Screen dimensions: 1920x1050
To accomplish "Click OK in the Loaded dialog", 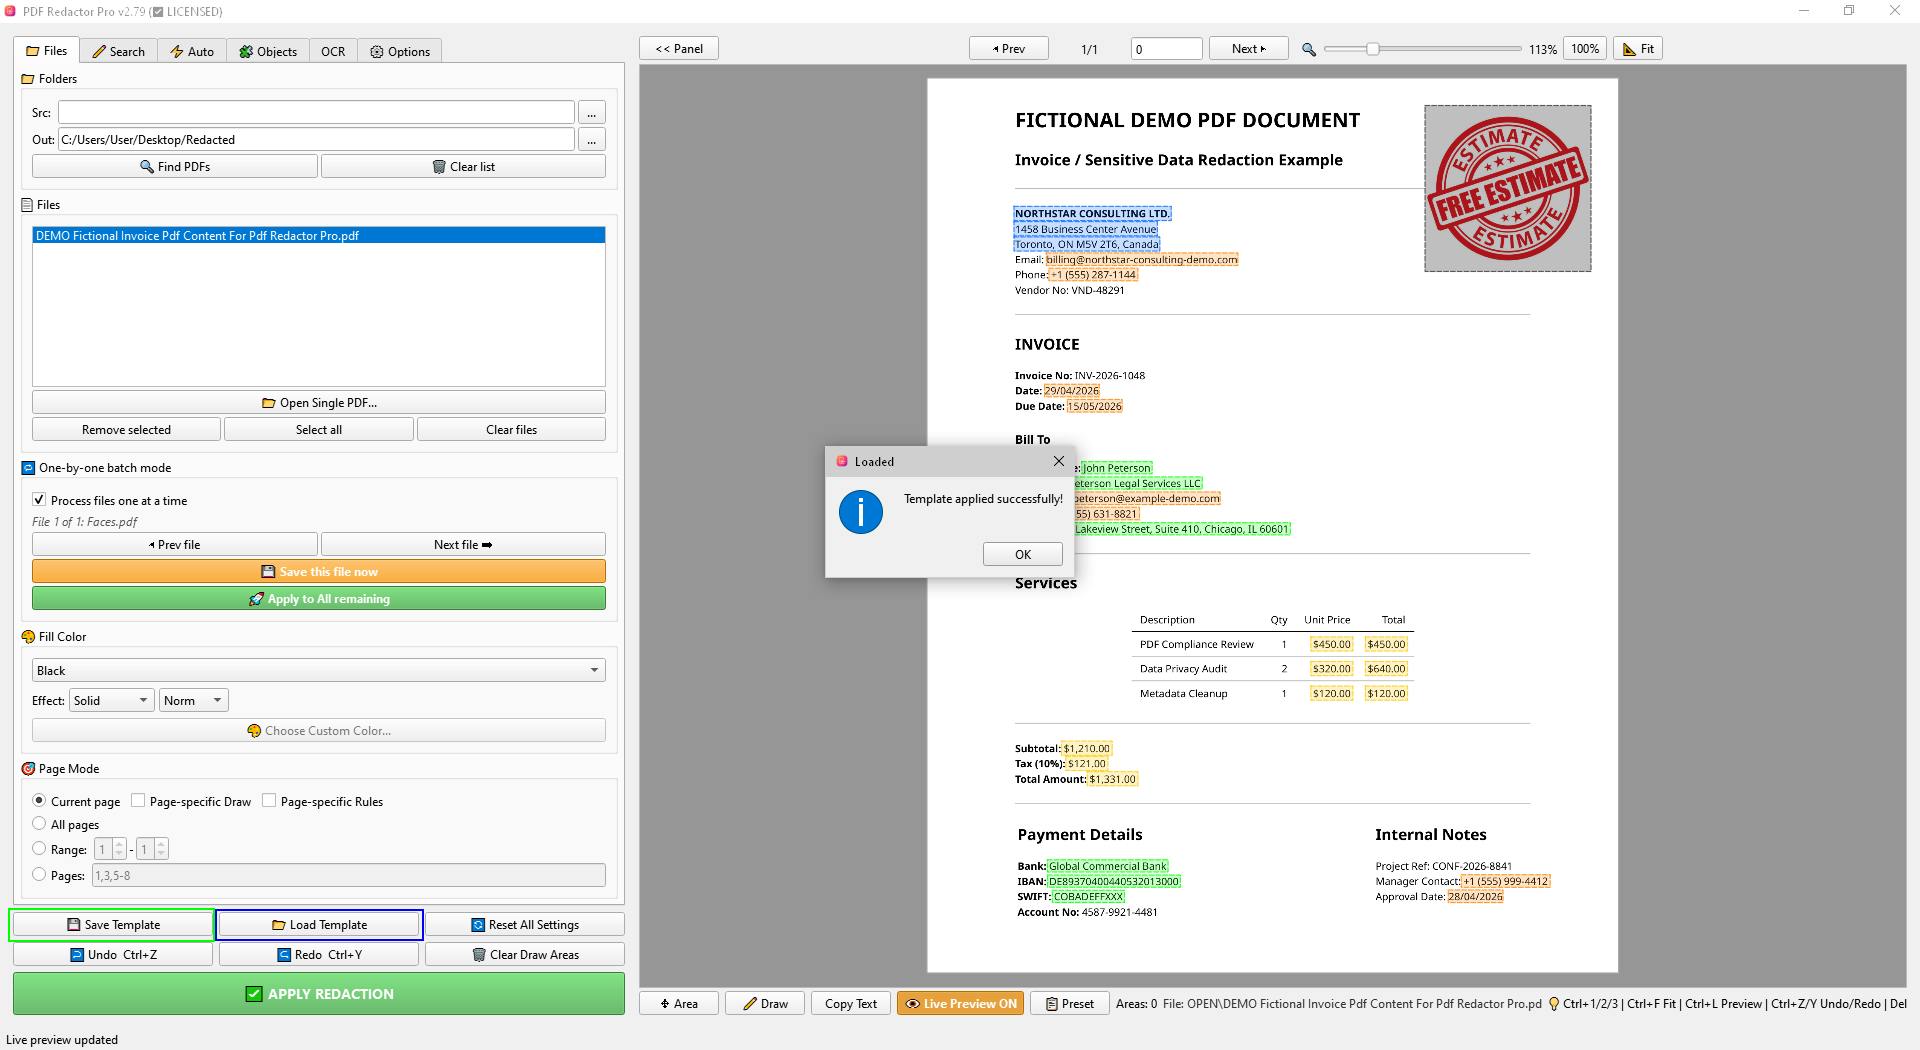I will [x=1023, y=555].
